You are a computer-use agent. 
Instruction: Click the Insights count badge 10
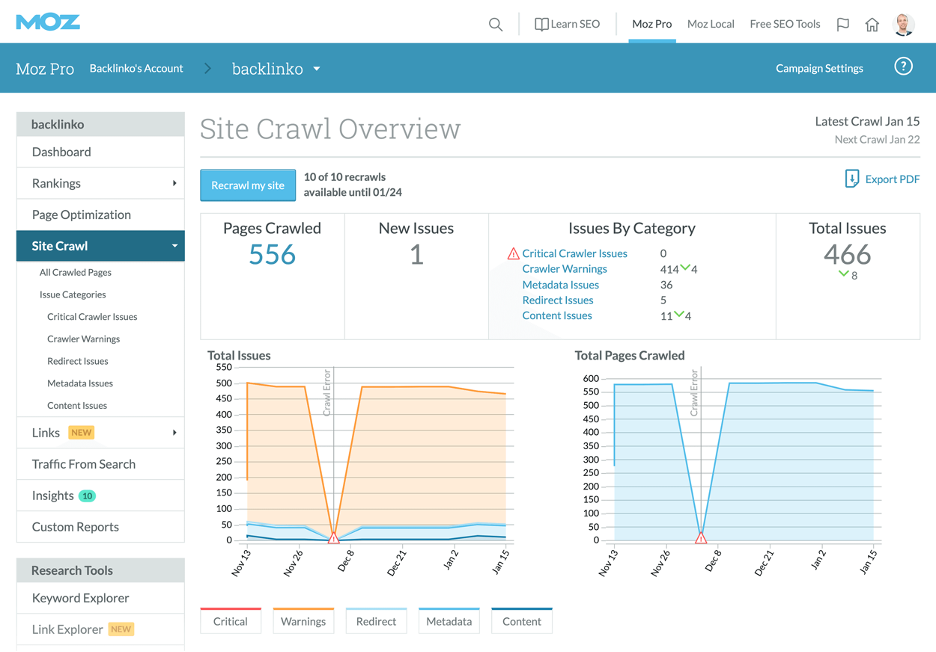coord(87,496)
